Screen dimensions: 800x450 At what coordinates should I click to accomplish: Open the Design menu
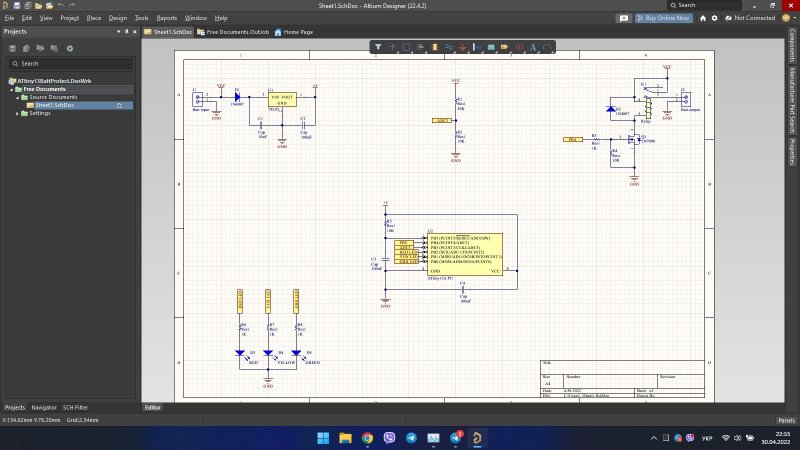[x=117, y=18]
